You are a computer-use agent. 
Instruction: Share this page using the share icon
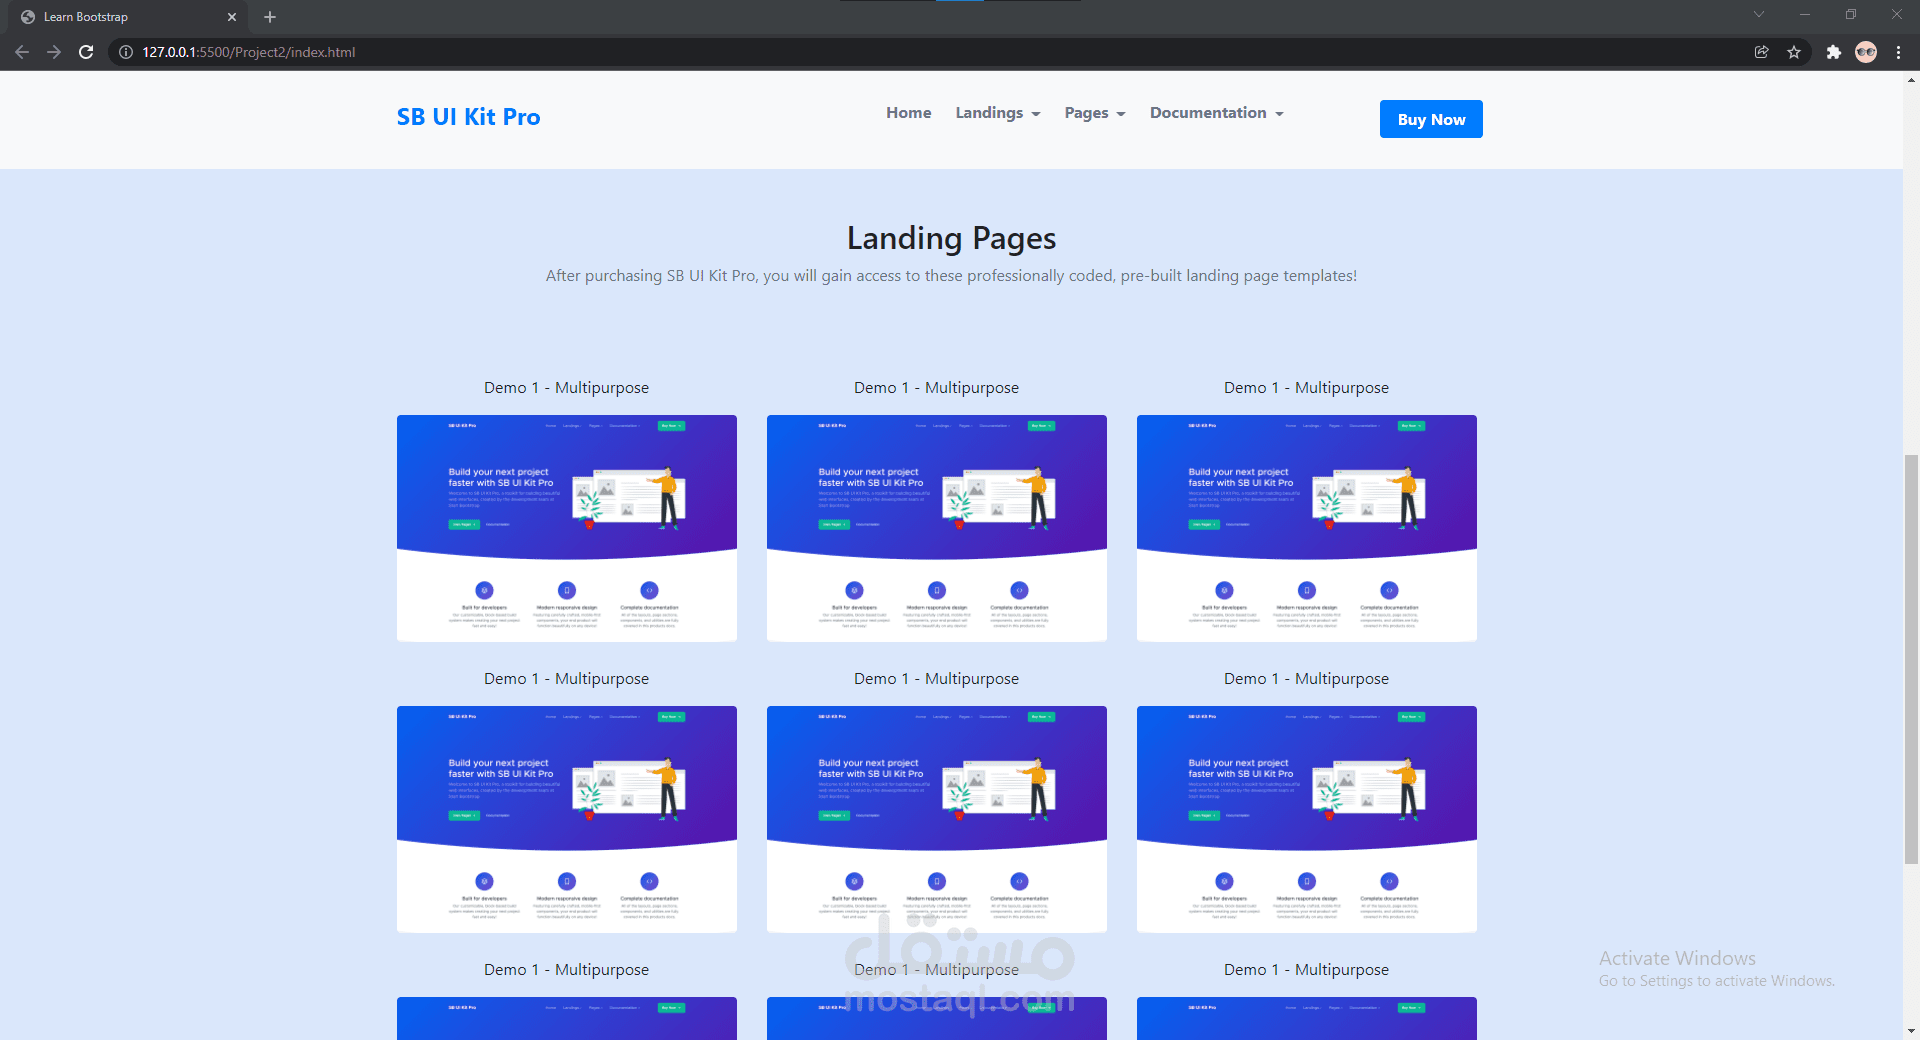click(x=1762, y=52)
